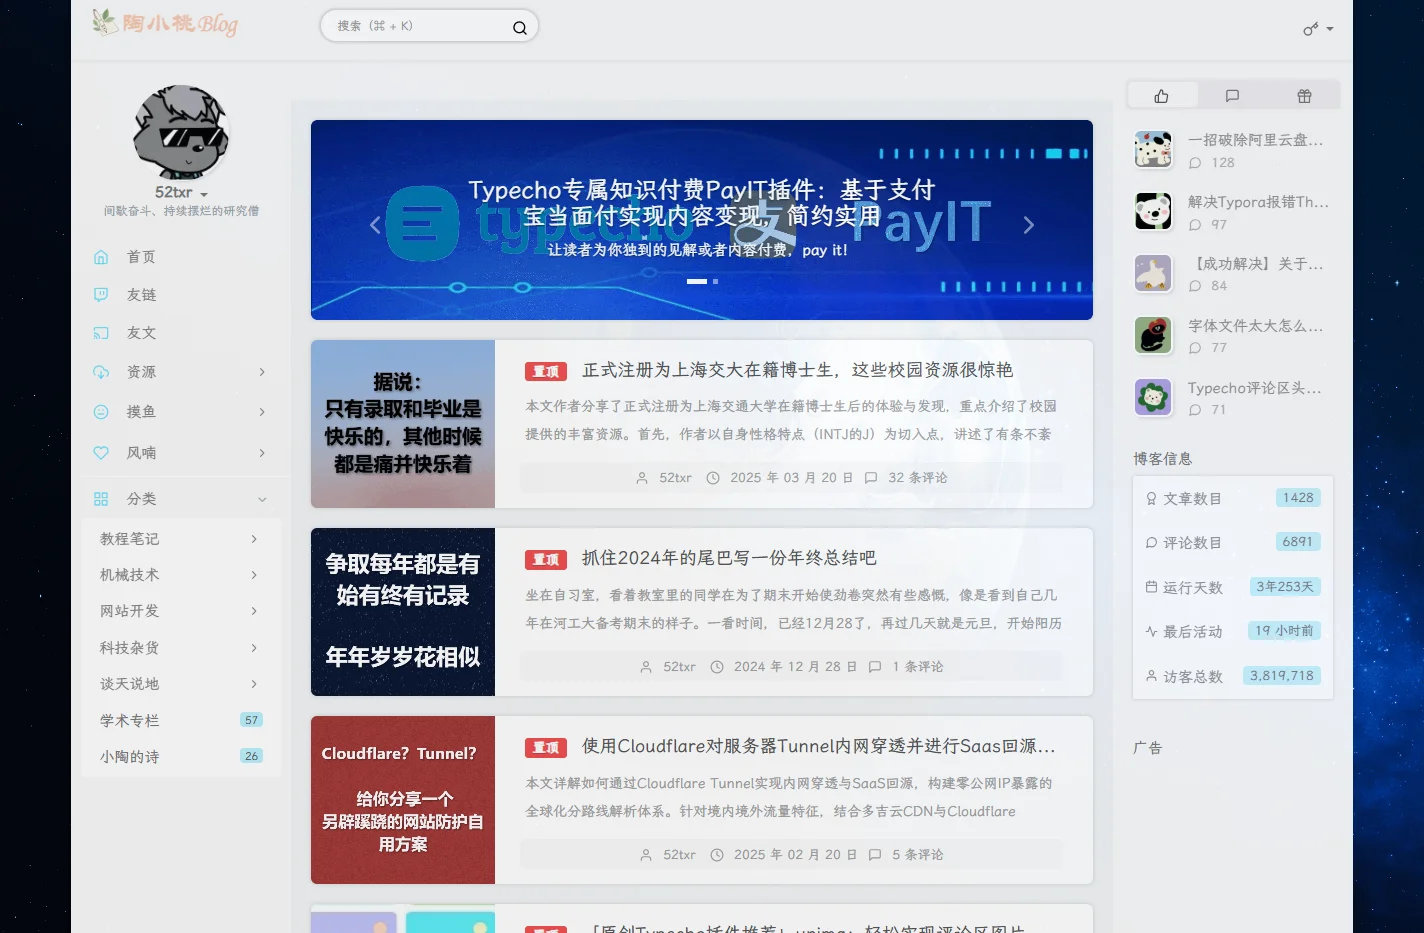The width and height of the screenshot is (1424, 933).
Task: Expand the 谈天说地 category arrow
Action: [254, 684]
